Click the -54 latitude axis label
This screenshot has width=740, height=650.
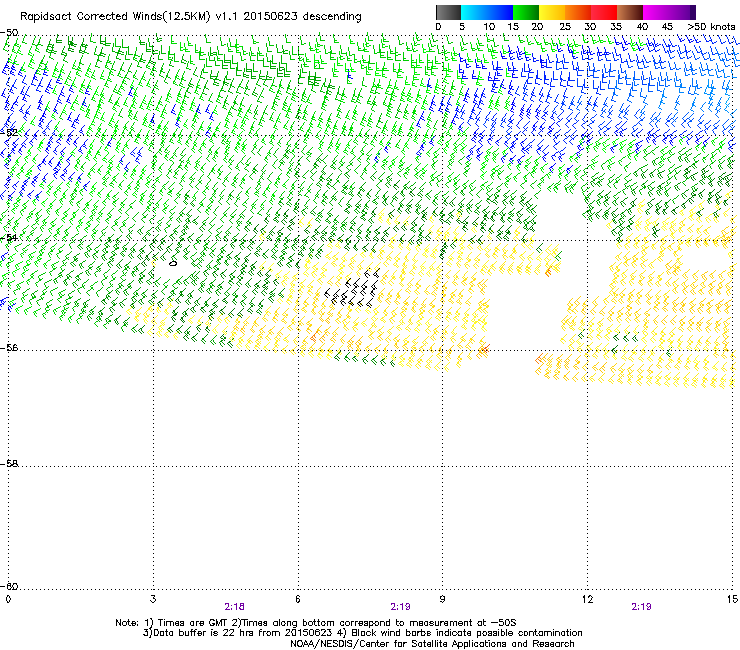(9, 237)
